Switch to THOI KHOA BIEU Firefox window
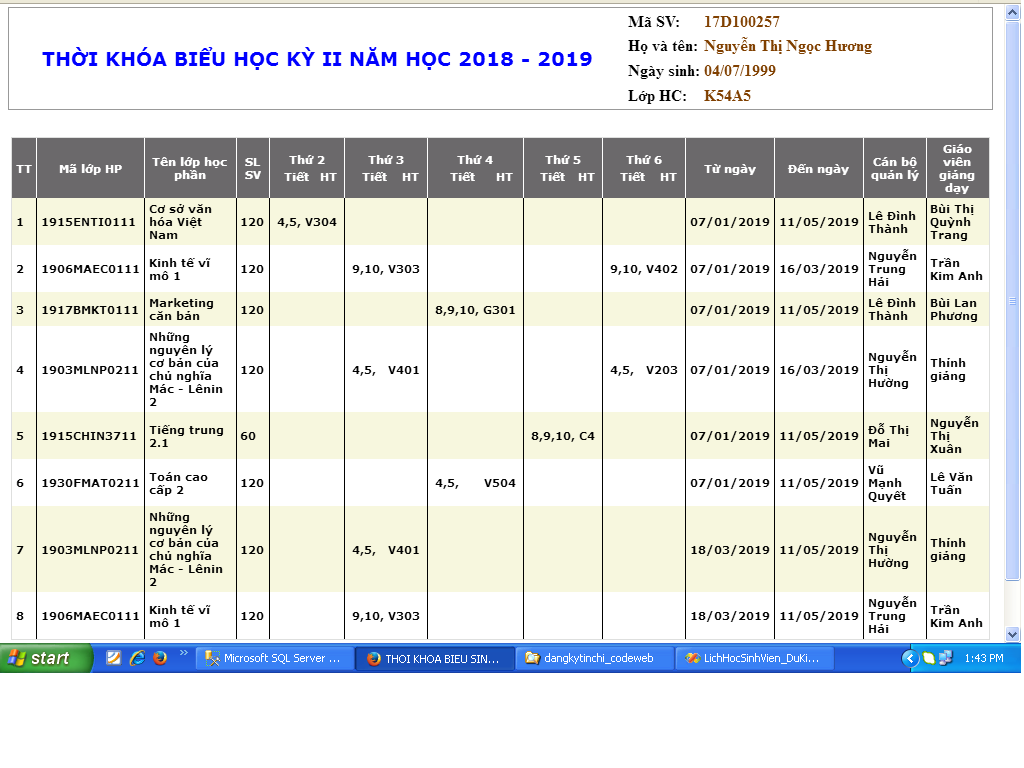 (x=435, y=658)
